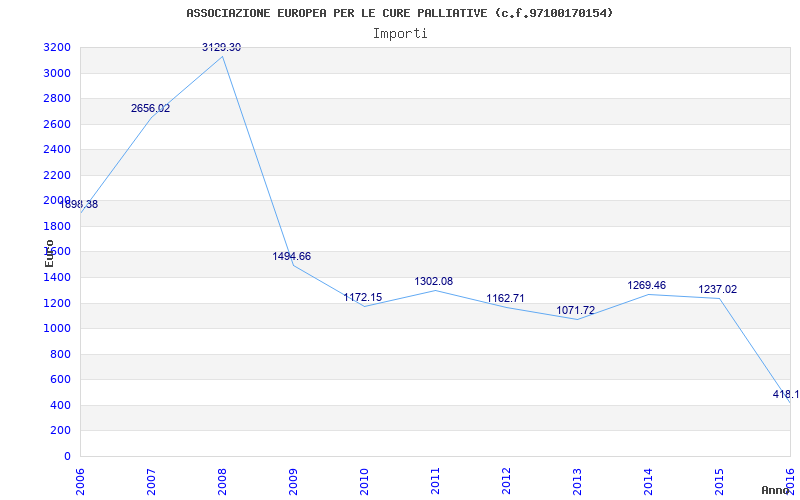This screenshot has height=500, width=800.
Task: Select the 600 y-axis tick label
Action: (60, 380)
